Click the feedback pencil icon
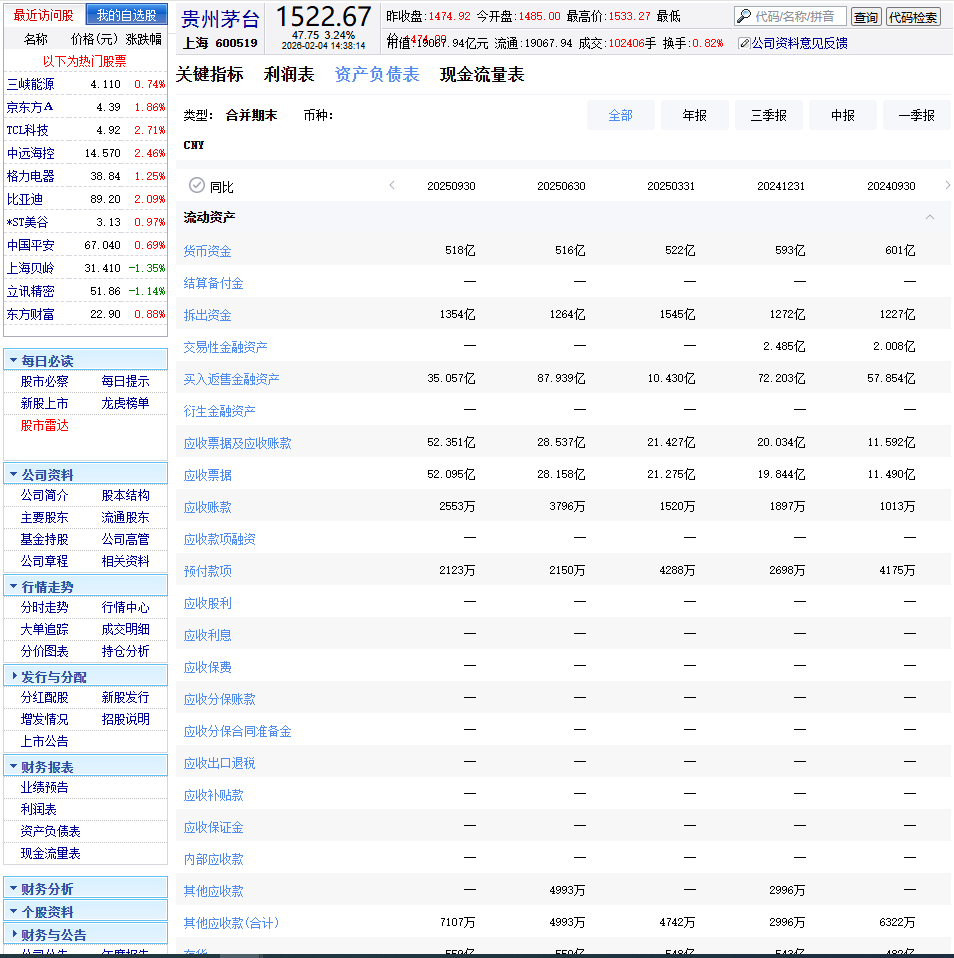The image size is (954, 958). (743, 43)
